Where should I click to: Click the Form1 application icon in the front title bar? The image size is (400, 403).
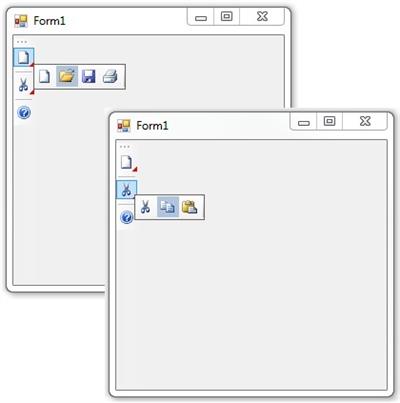pos(124,126)
